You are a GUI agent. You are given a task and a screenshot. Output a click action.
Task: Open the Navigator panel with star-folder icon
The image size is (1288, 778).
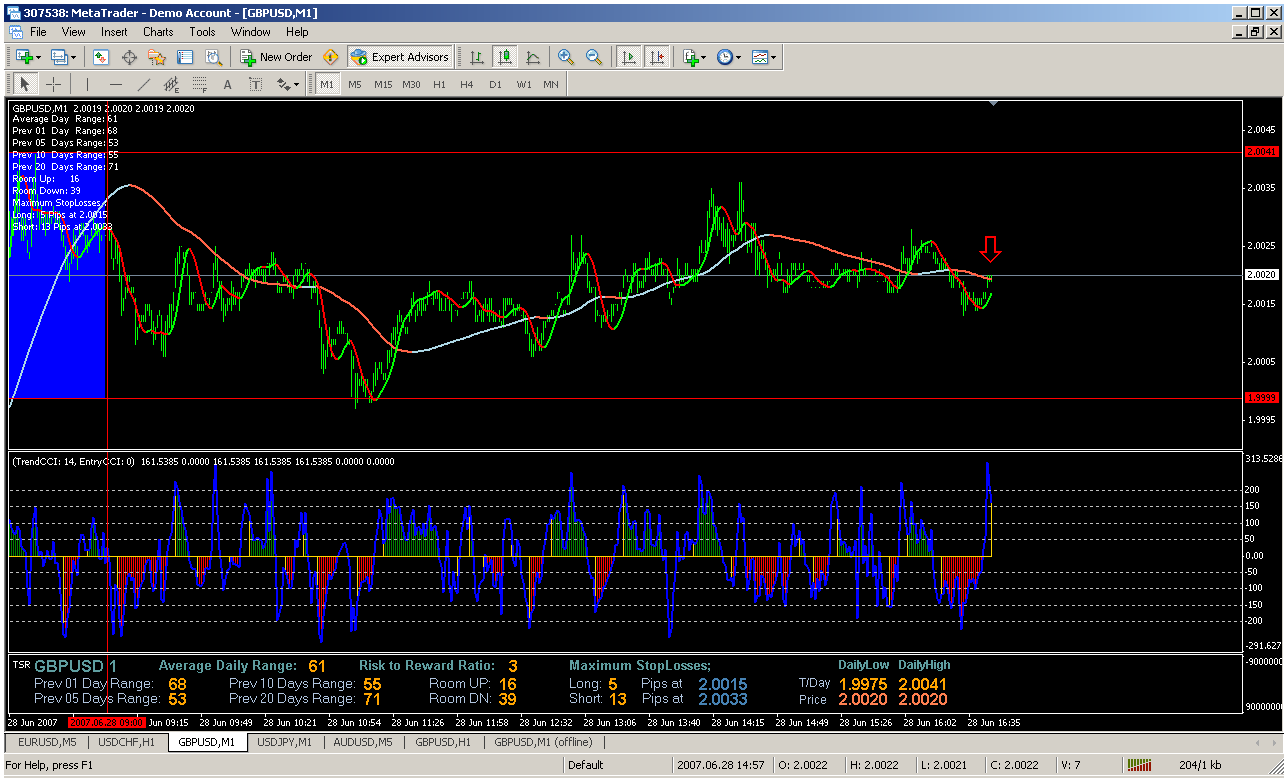pyautogui.click(x=157, y=57)
